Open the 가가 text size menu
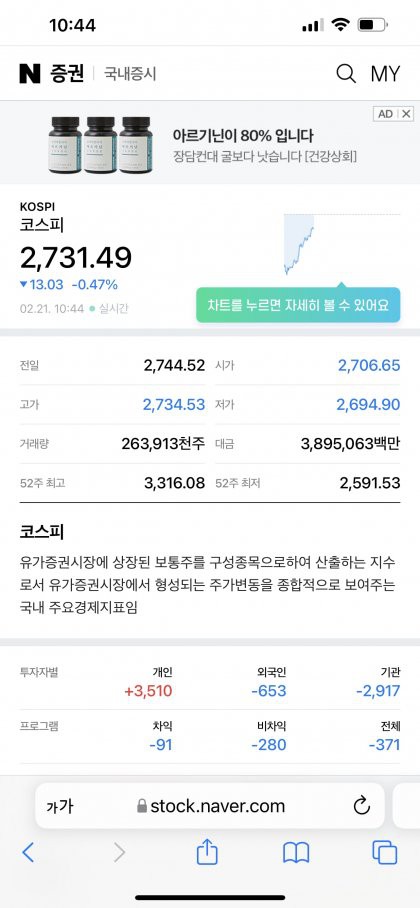Viewport: 420px width, 908px height. pos(60,806)
